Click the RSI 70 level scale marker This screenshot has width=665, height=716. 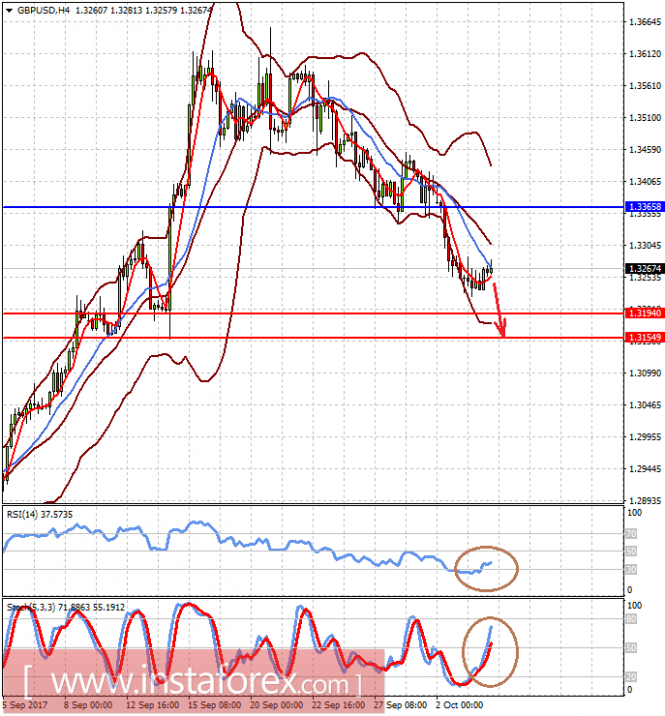[631, 533]
